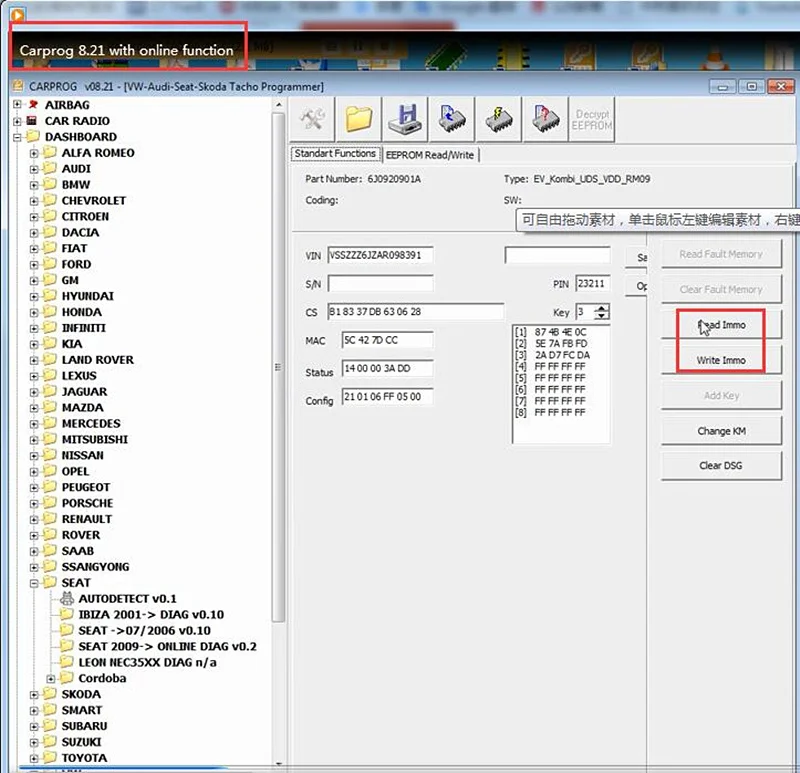800x773 pixels.
Task: Select key entry [1] 87 4B 4E 0C
Action: coord(551,332)
